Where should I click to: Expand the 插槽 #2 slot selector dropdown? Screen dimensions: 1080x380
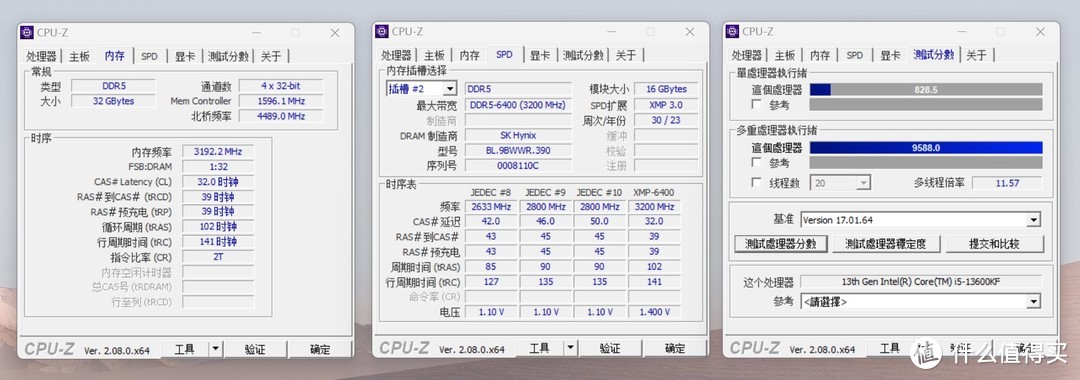(450, 89)
